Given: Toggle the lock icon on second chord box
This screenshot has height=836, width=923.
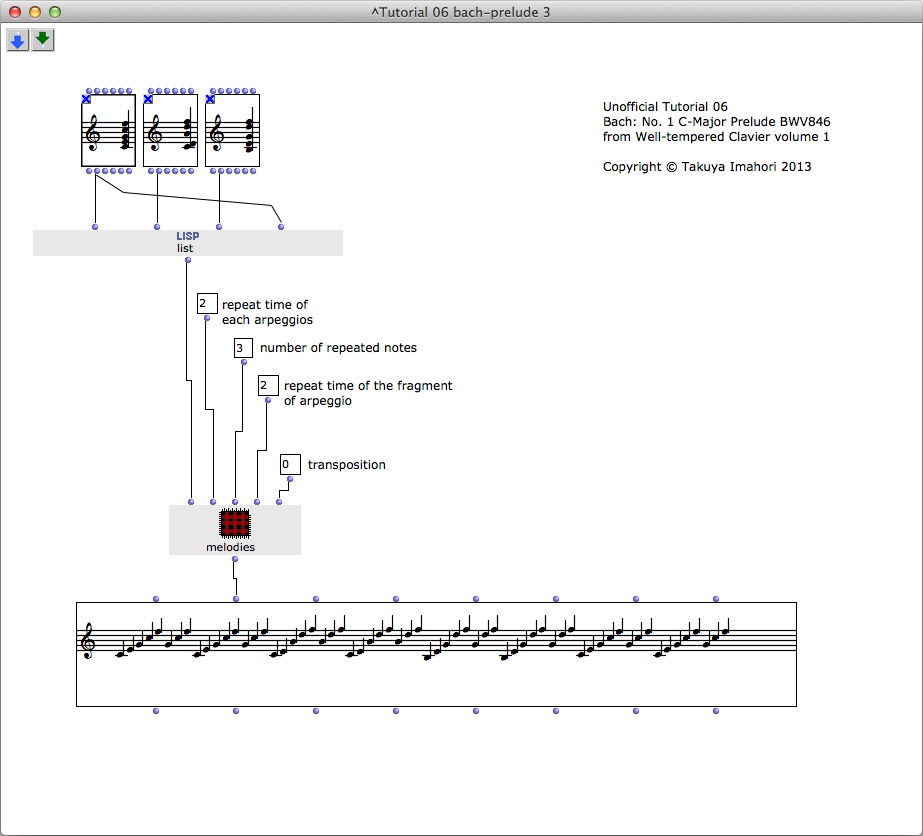Looking at the screenshot, I should tap(148, 99).
